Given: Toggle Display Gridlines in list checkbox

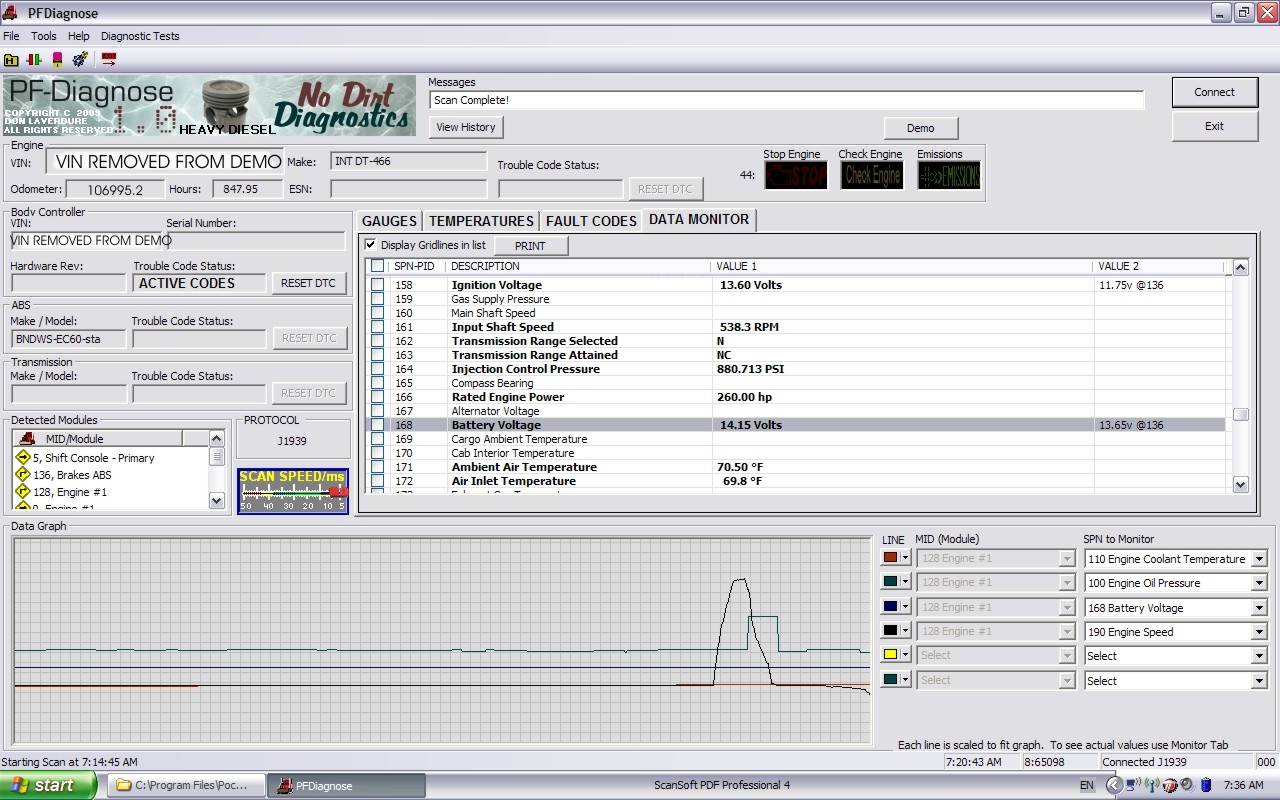Looking at the screenshot, I should point(371,245).
